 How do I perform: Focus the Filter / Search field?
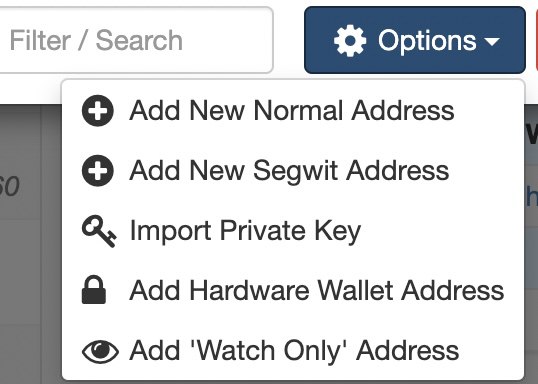tap(136, 40)
